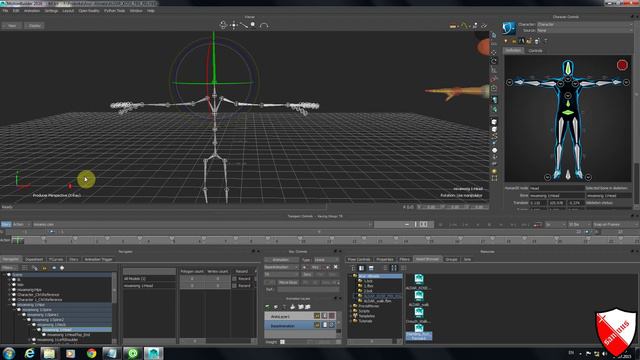Select the Scripts folder in Asset Browser
This screenshot has width=640, height=360.
pos(364,311)
